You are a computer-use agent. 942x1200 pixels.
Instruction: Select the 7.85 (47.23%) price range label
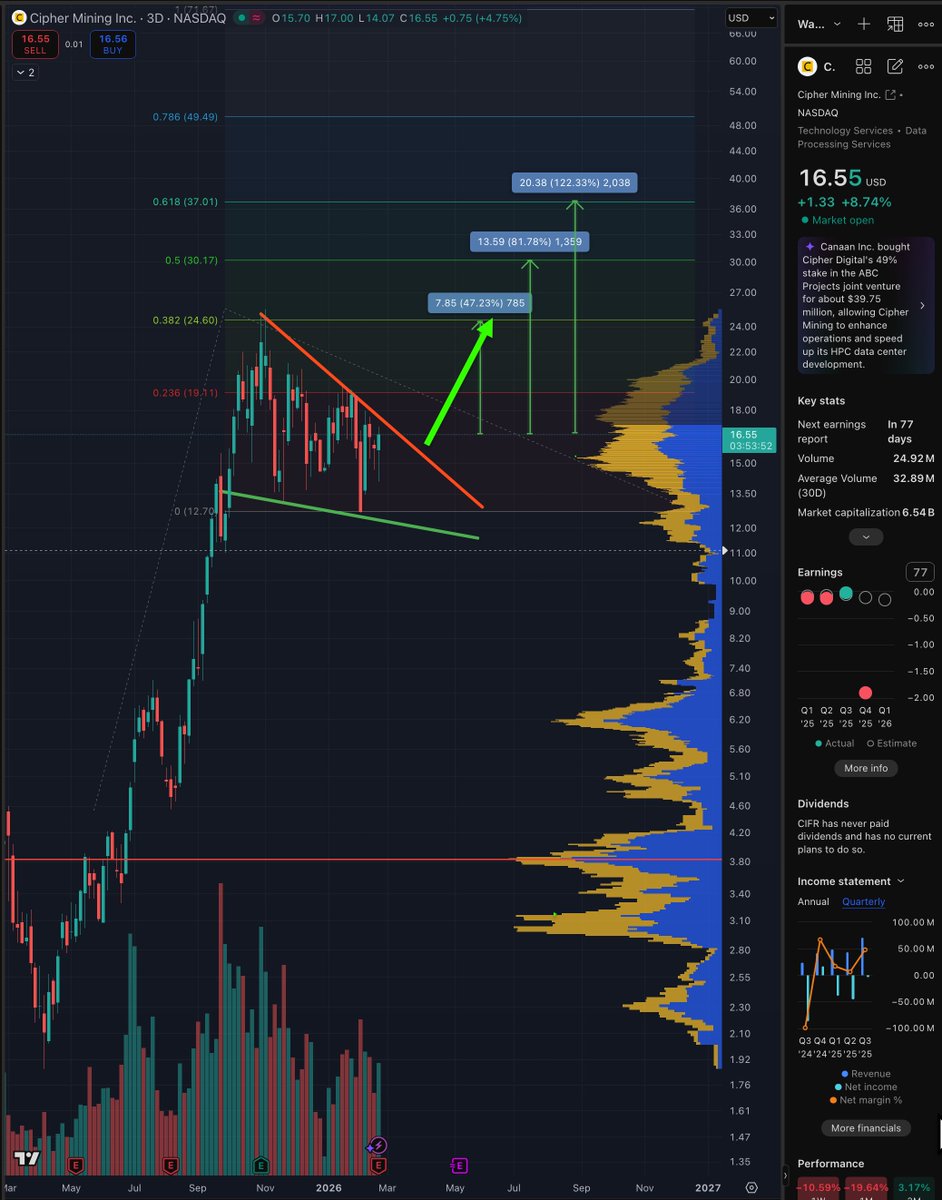click(x=480, y=302)
